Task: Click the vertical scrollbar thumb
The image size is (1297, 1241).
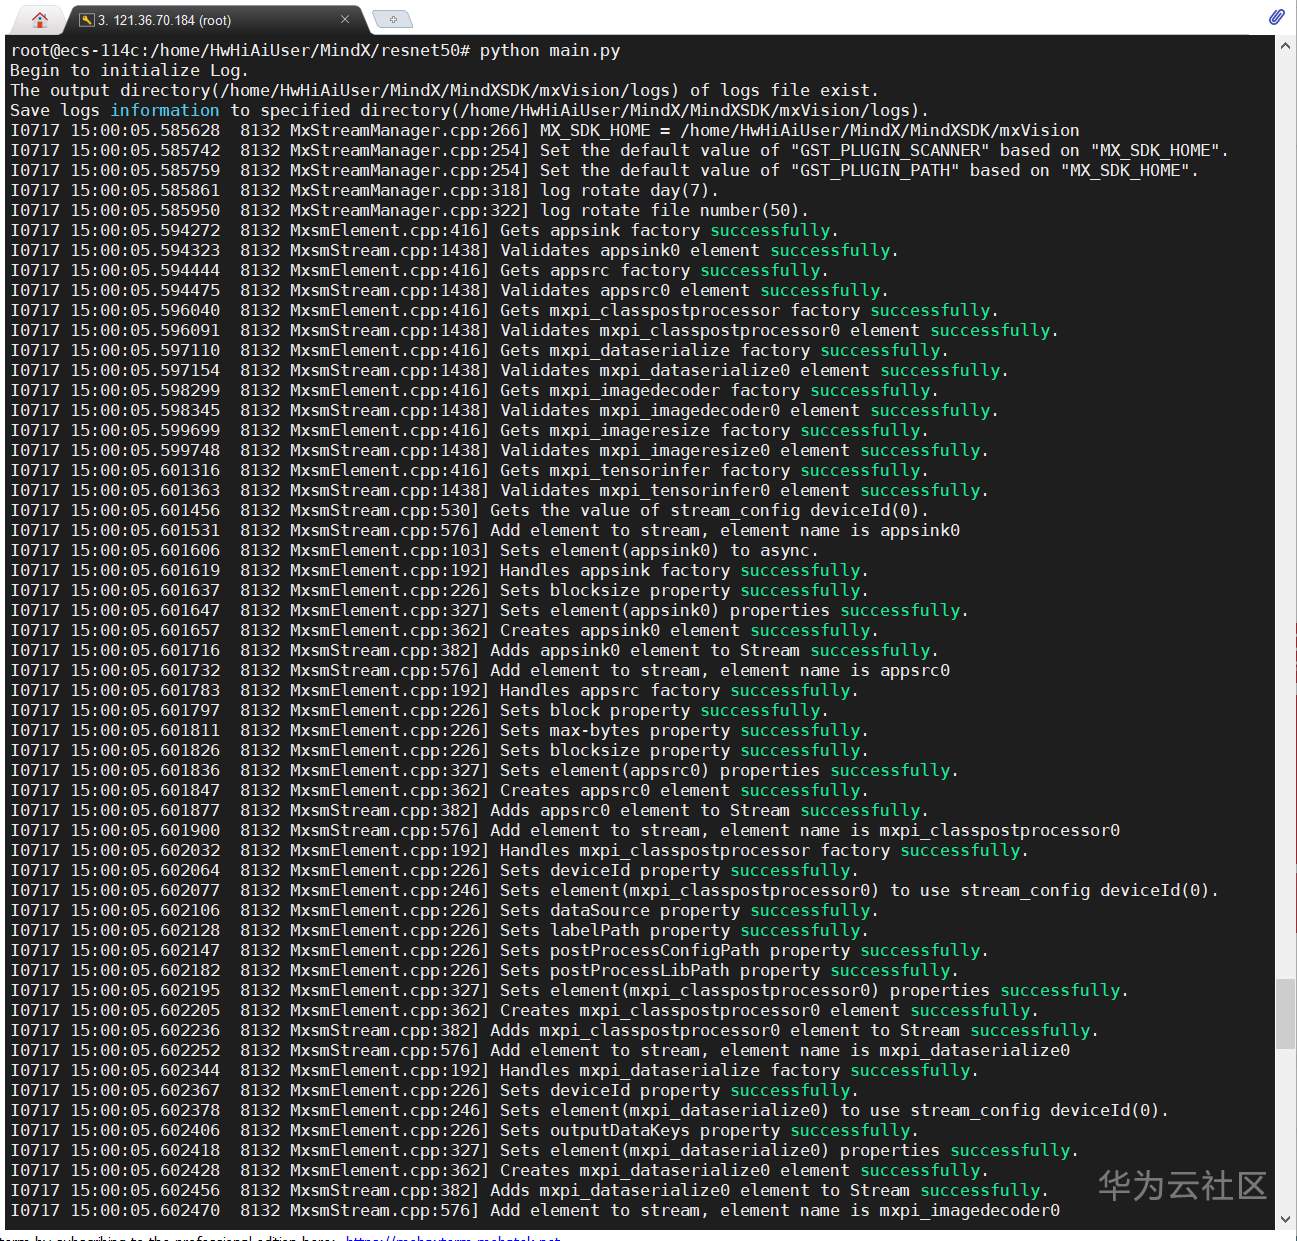Action: tap(1286, 1014)
